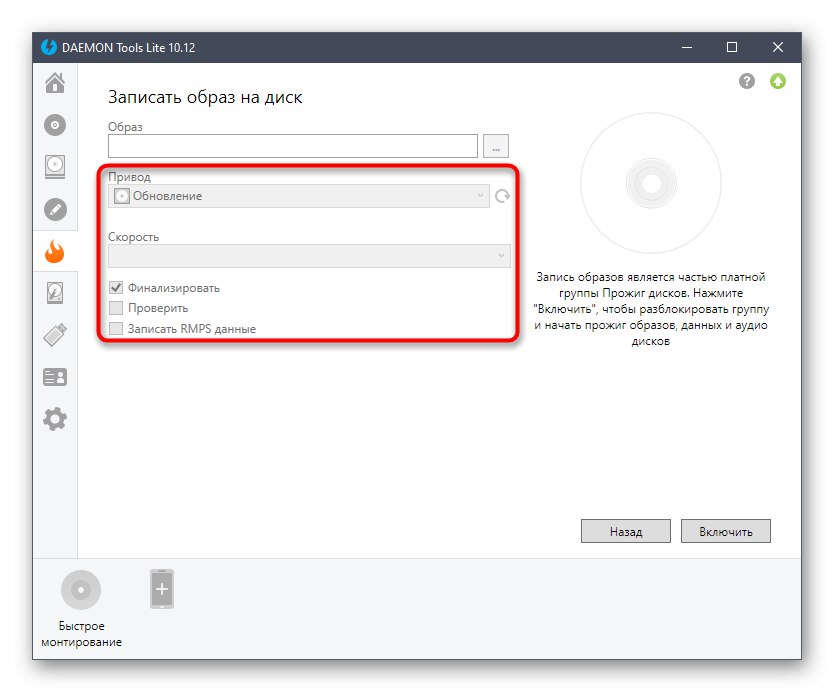The image size is (834, 692).
Task: Check the Записать RMPS данные option
Action: (116, 328)
